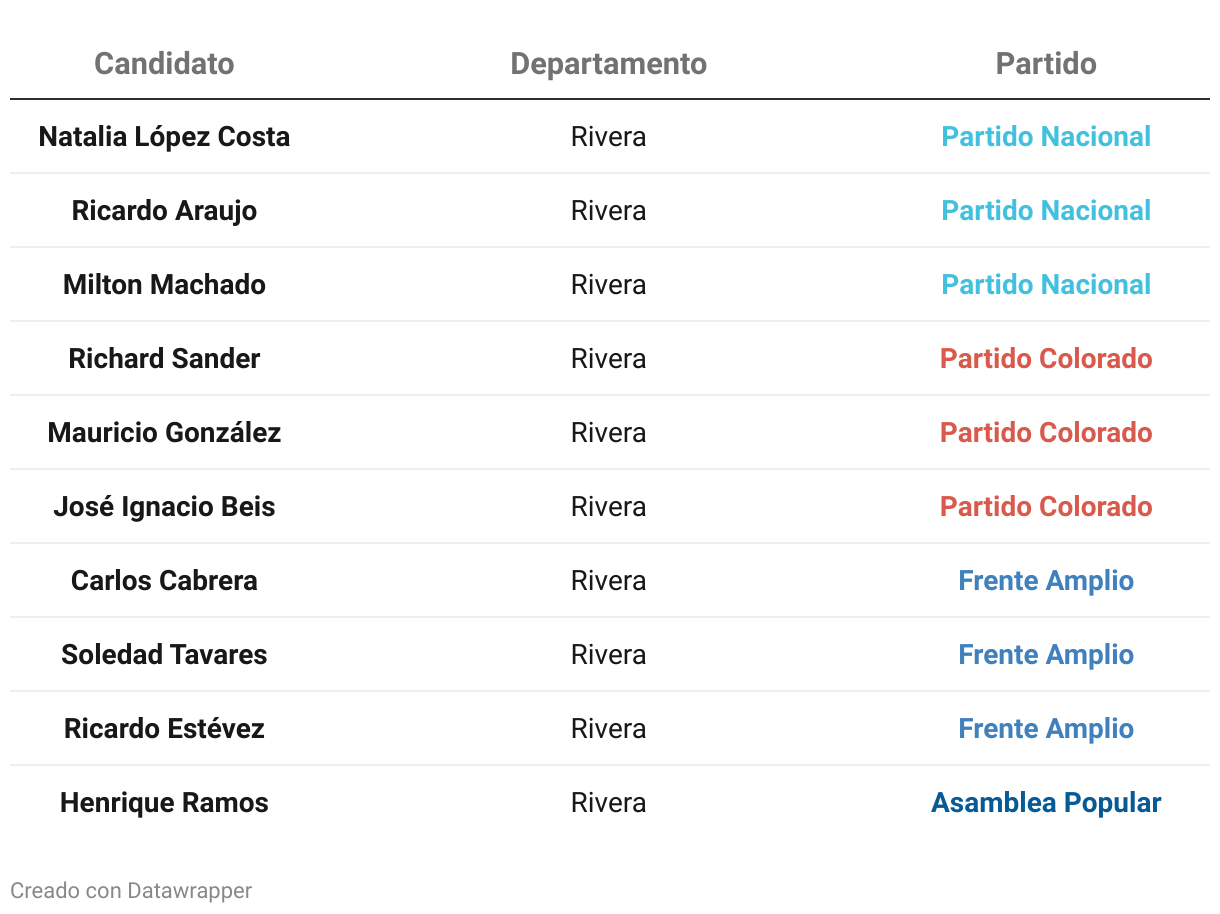Click the Partido column header
The image size is (1220, 914).
click(1046, 64)
